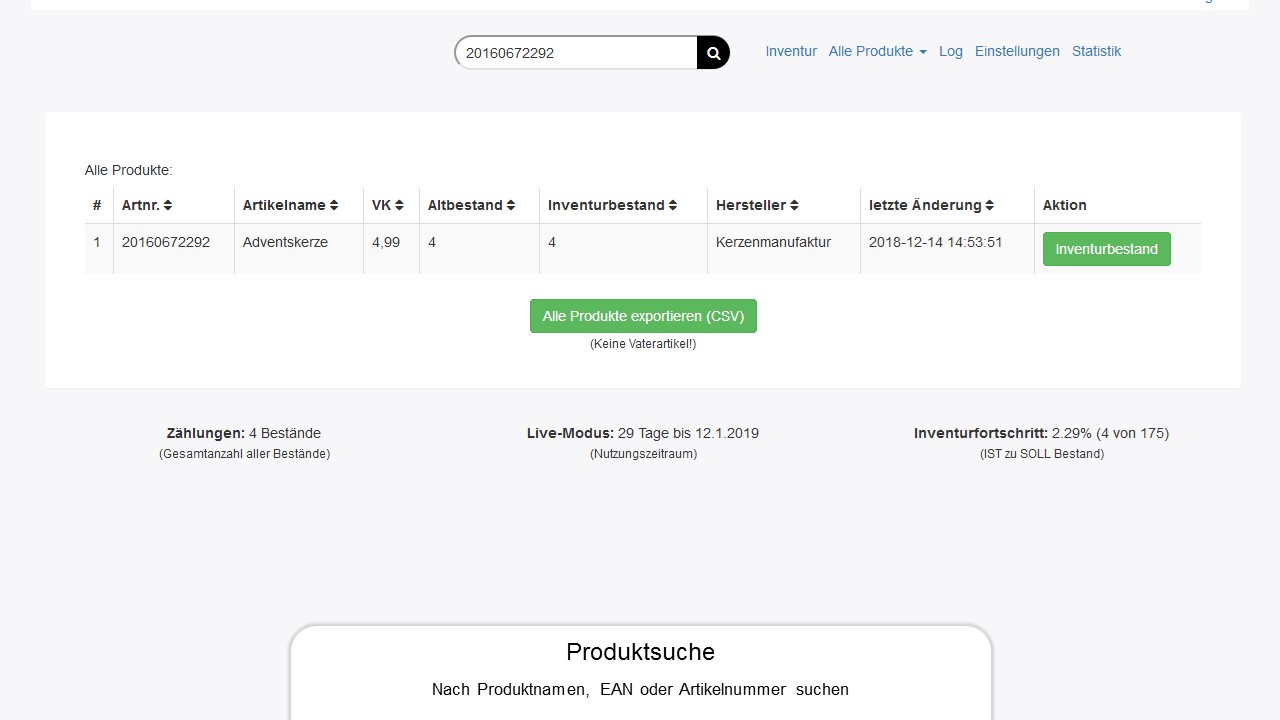Sort by letzte Änderung icon

coord(989,205)
